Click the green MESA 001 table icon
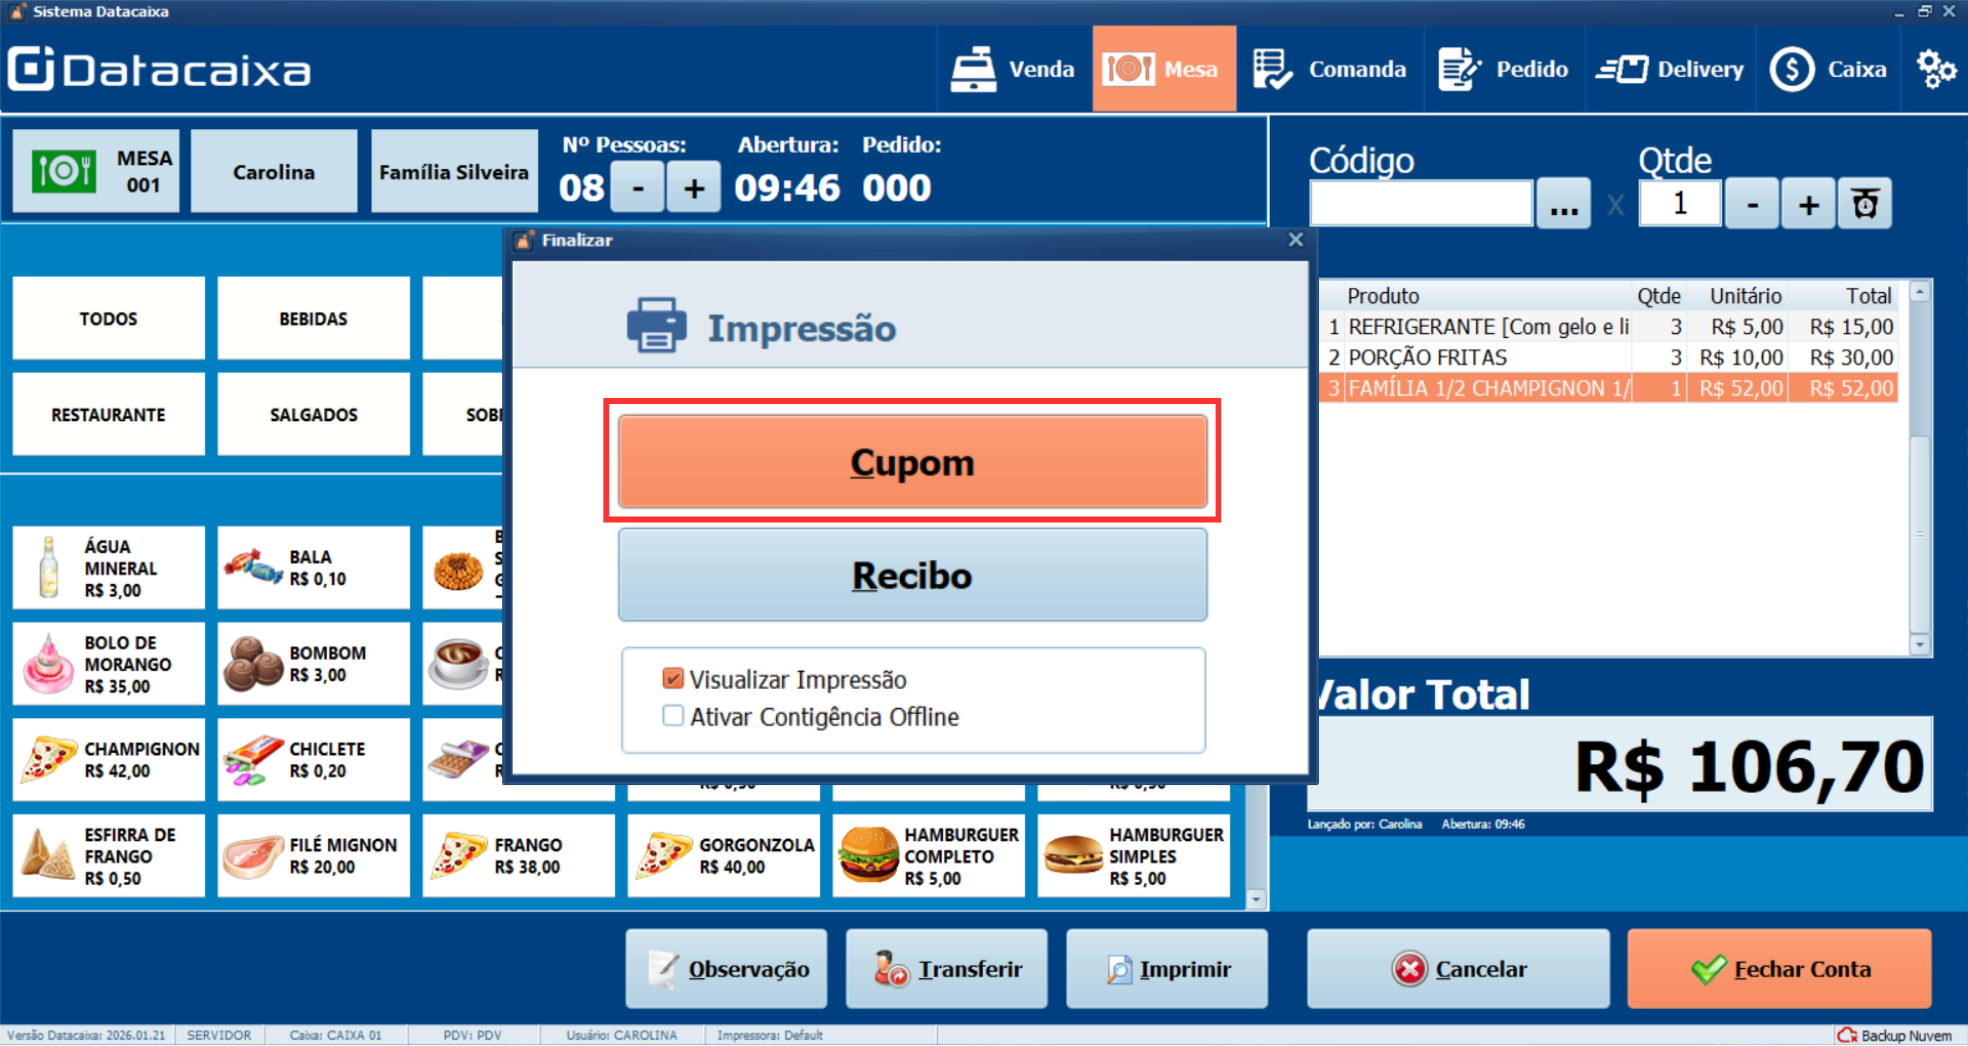Viewport: 1968px width, 1046px height. click(x=64, y=171)
